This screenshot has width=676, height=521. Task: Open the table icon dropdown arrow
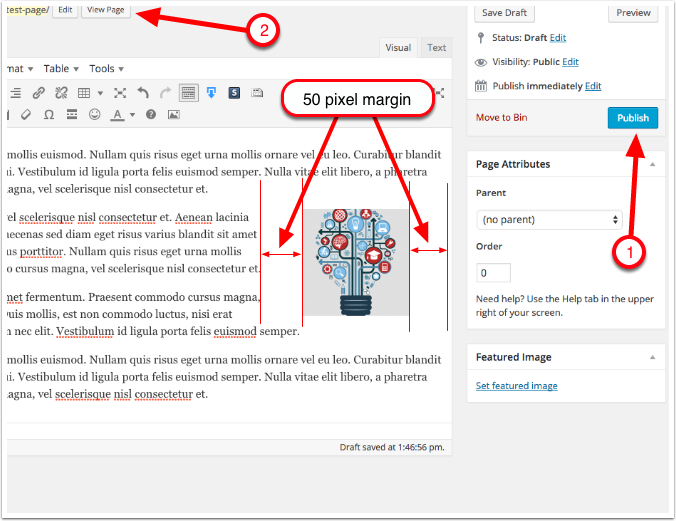pos(100,93)
